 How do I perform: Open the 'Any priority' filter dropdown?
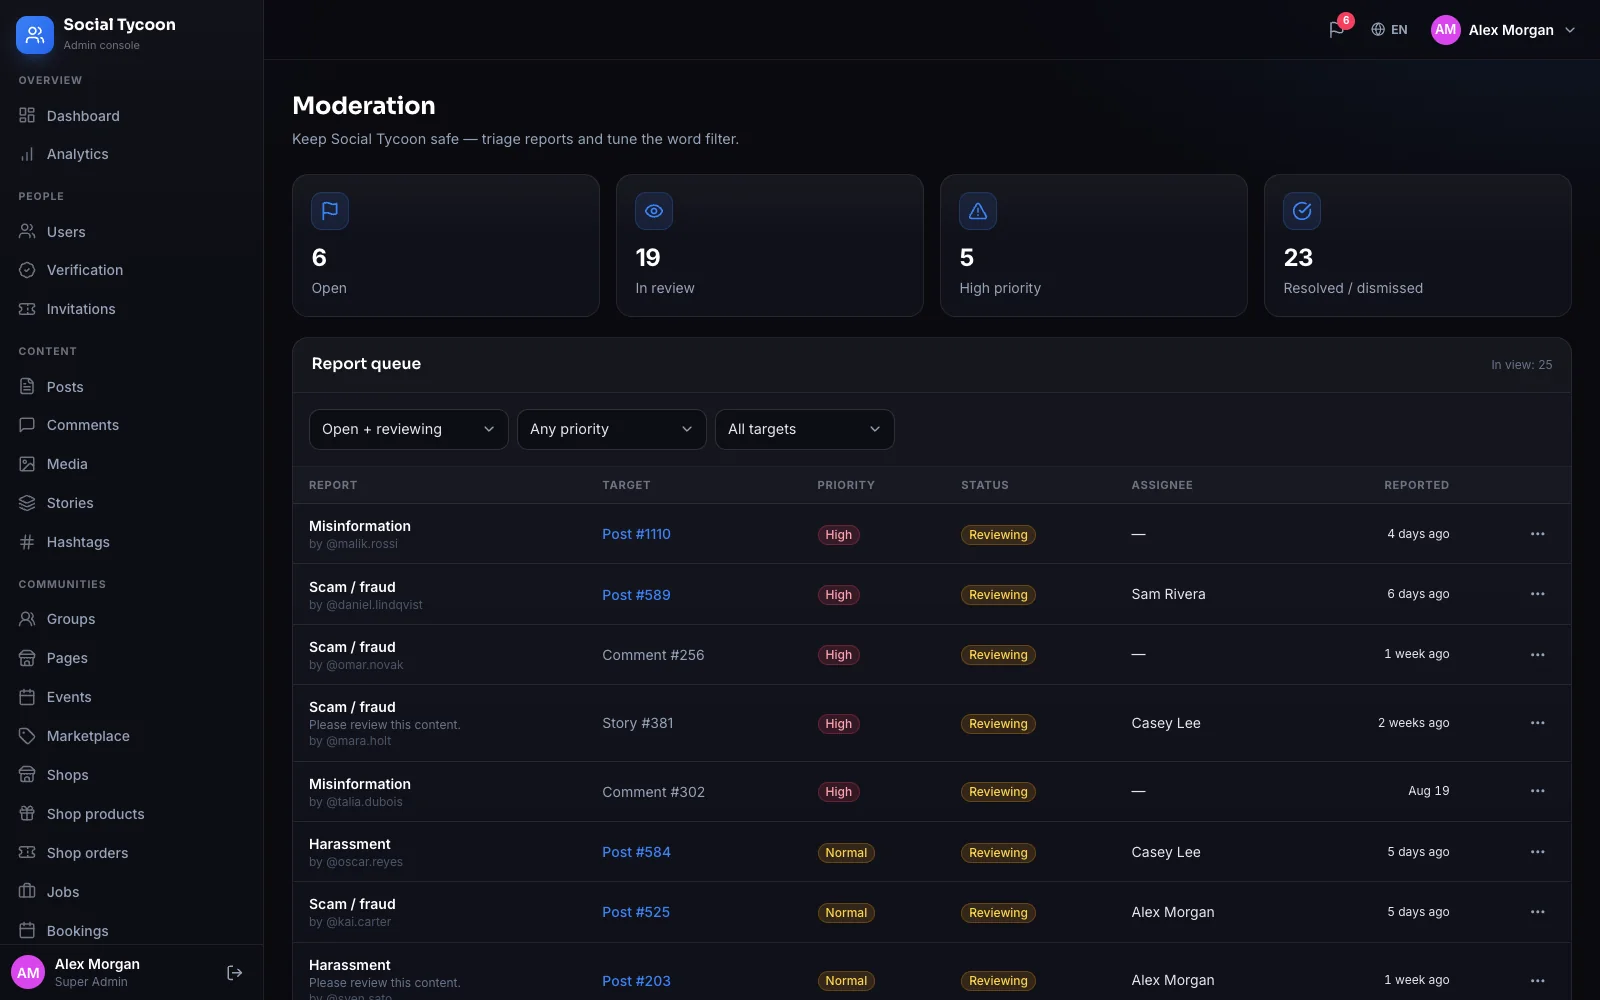click(611, 429)
